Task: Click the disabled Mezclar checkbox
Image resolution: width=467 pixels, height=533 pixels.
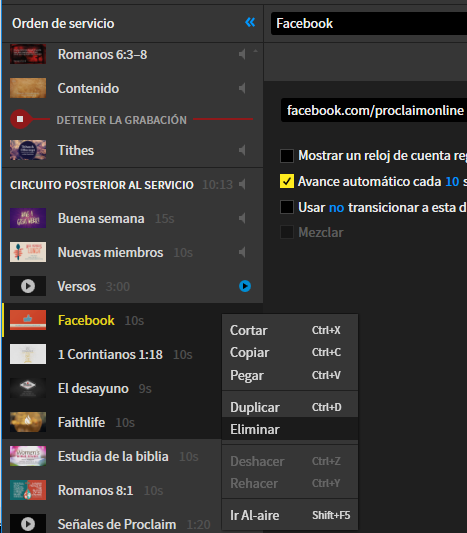Action: point(287,232)
